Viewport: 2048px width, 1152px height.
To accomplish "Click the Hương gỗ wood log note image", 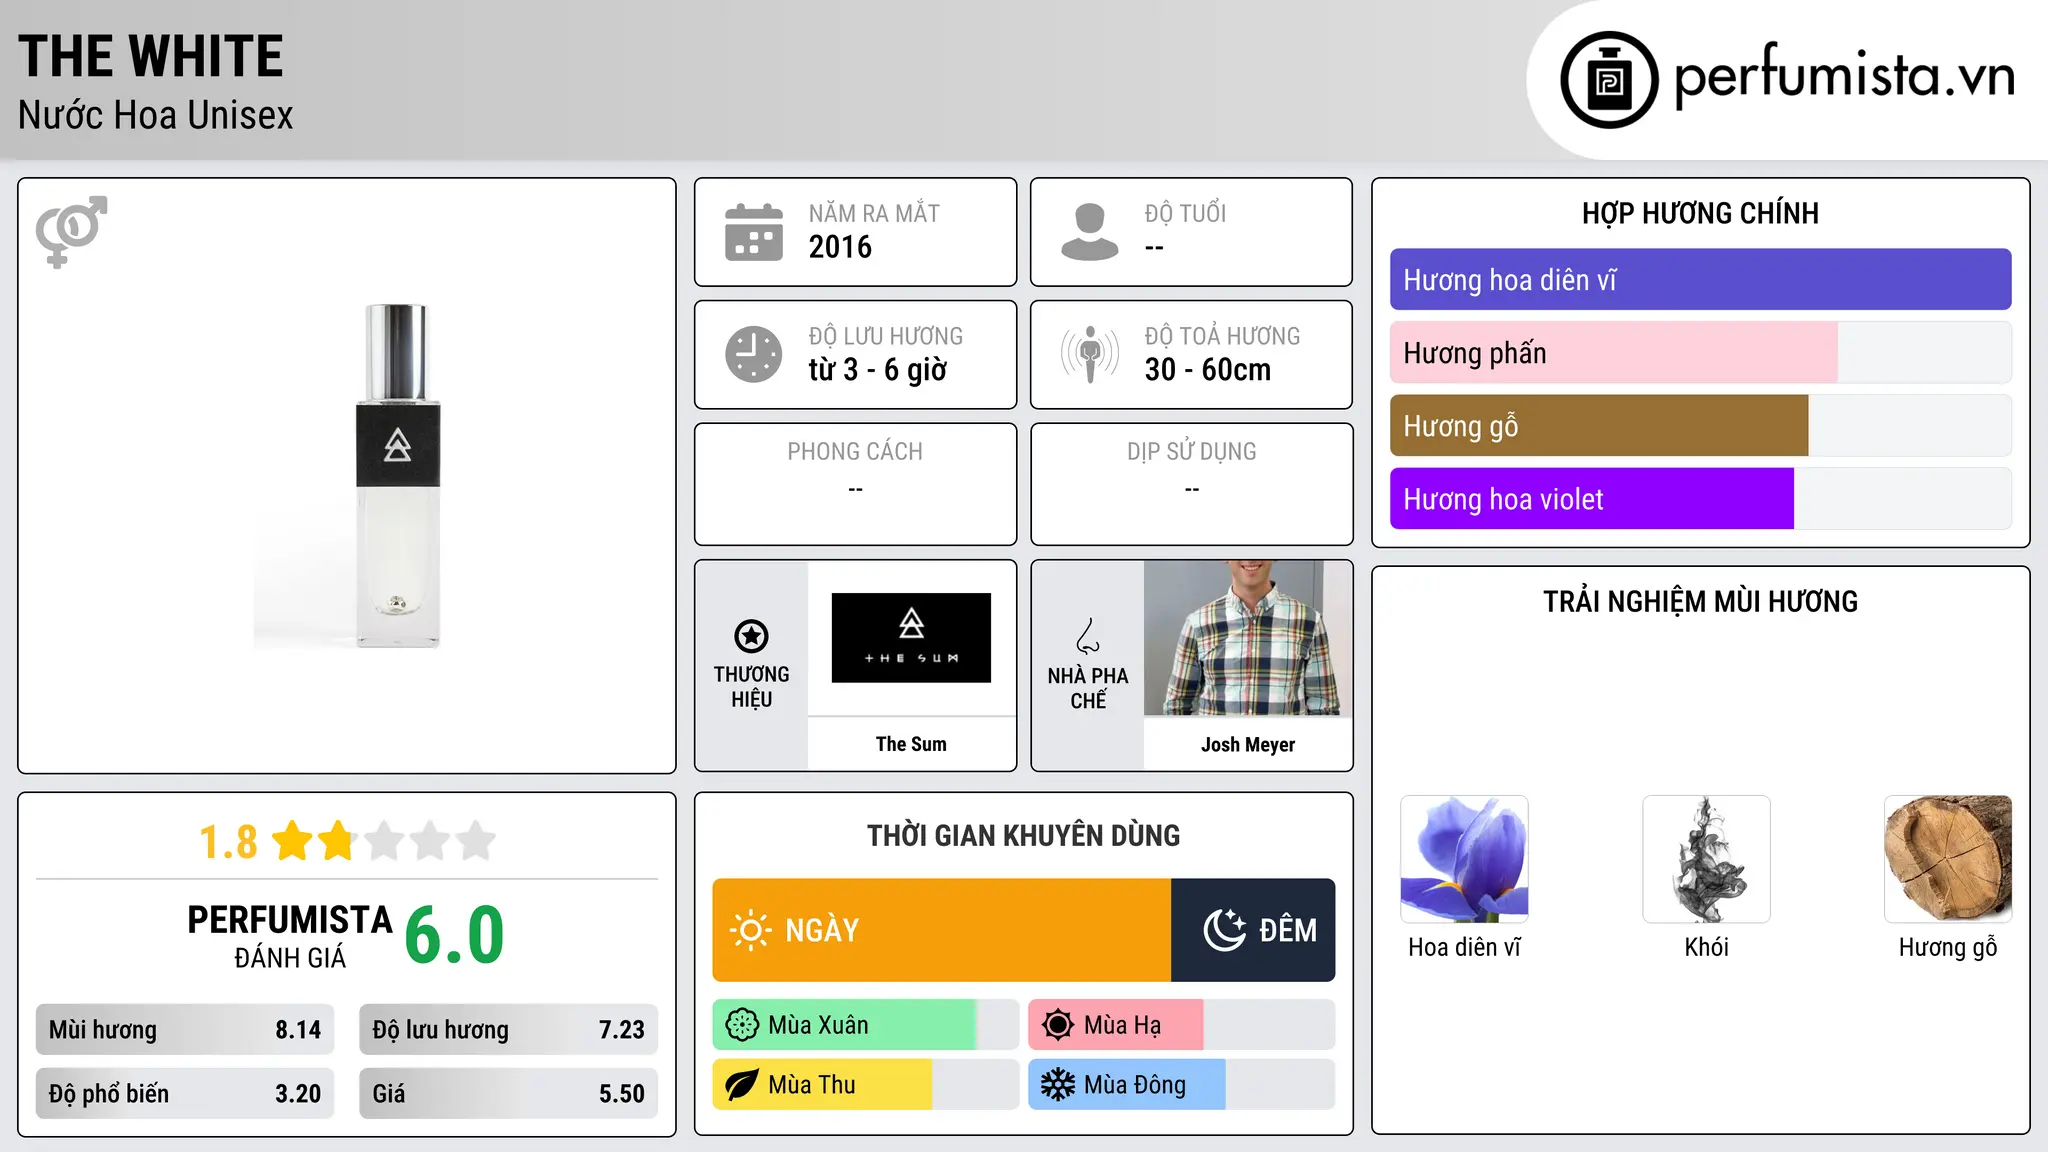I will (x=1948, y=859).
